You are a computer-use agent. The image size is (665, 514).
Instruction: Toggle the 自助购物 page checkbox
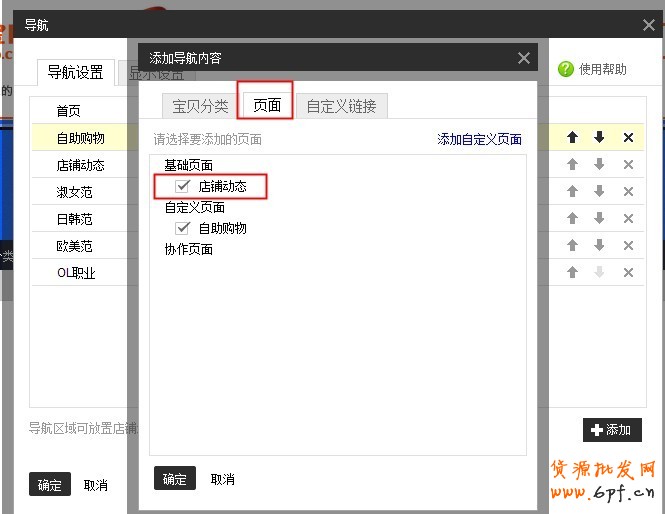(183, 228)
